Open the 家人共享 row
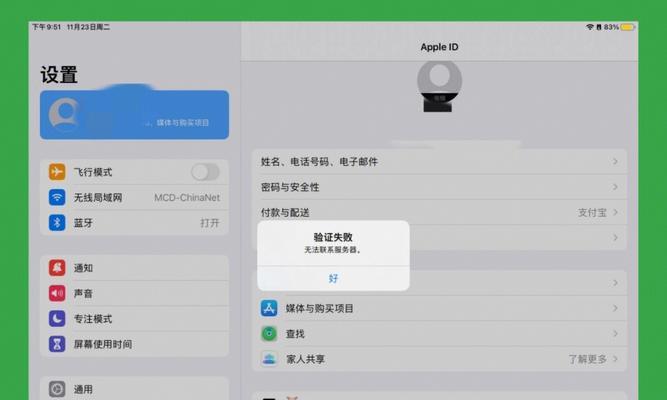 point(439,359)
